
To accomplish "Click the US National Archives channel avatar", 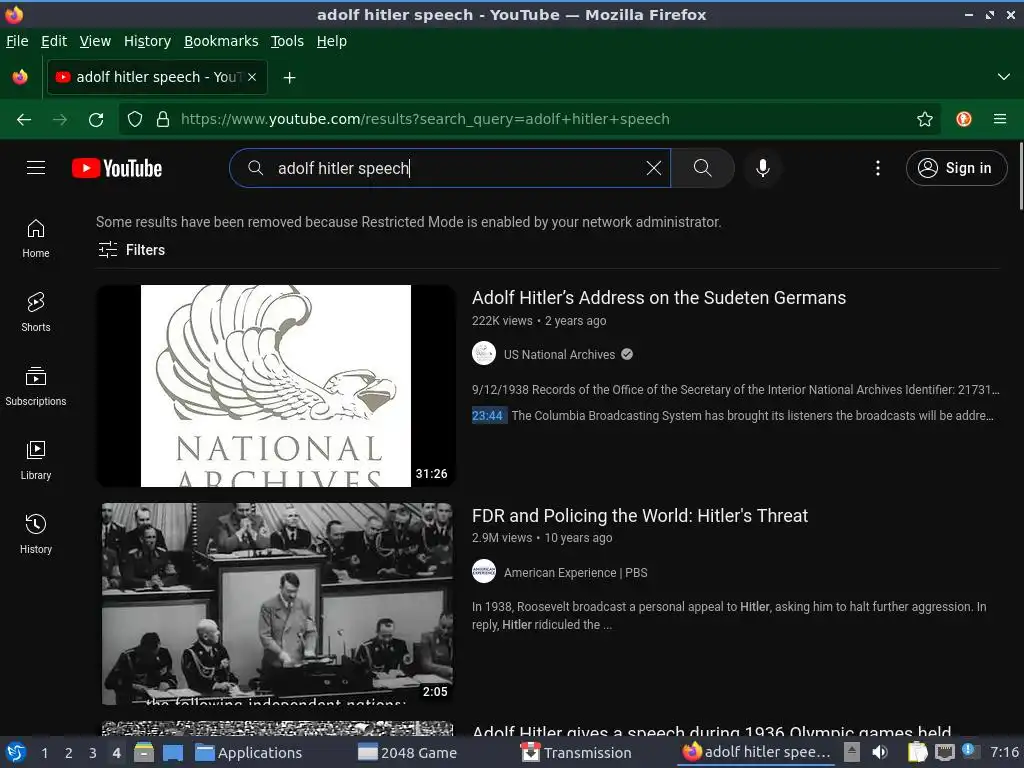I will [484, 354].
